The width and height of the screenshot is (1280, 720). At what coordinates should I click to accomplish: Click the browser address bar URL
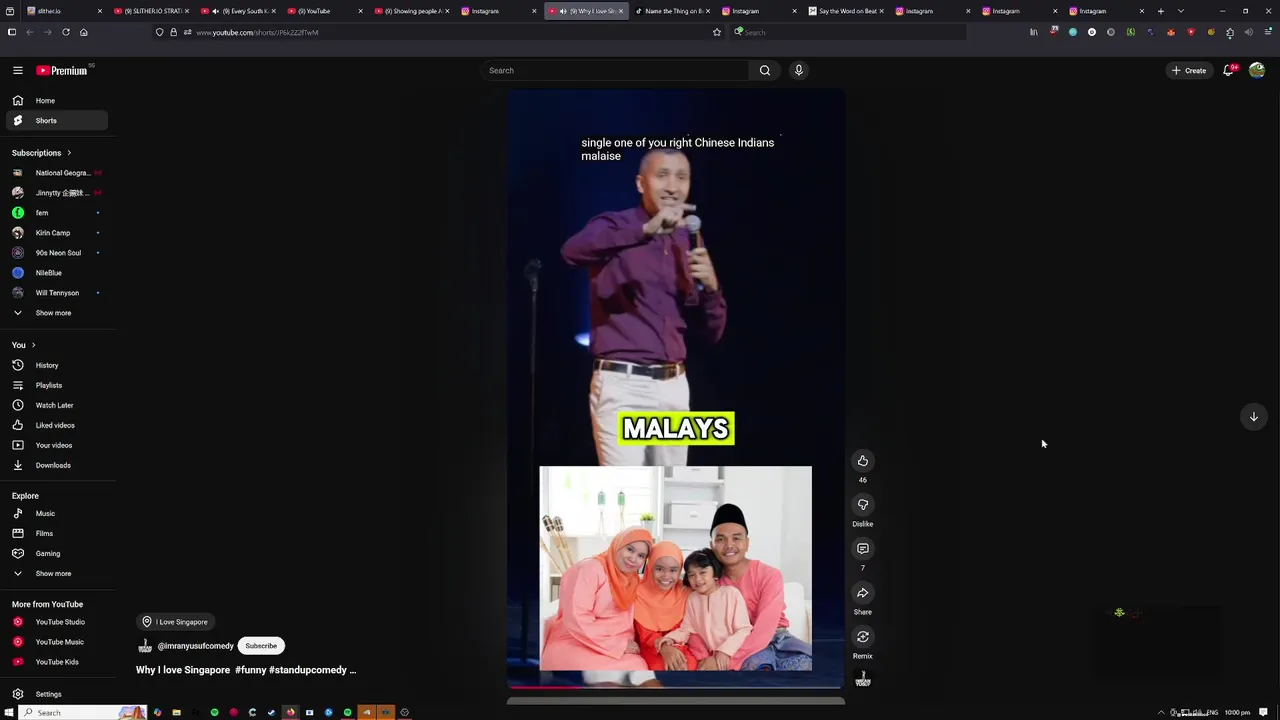click(x=257, y=32)
